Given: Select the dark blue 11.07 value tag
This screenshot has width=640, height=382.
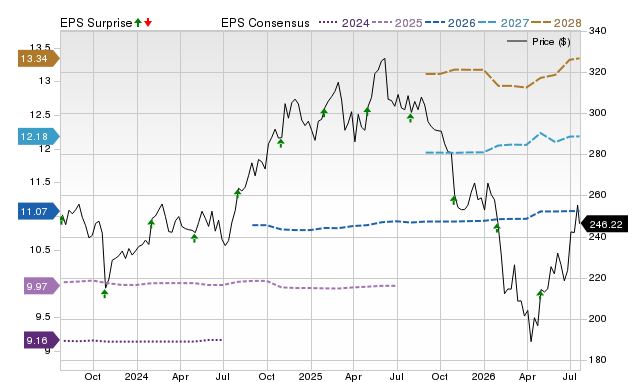Looking at the screenshot, I should point(38,211).
